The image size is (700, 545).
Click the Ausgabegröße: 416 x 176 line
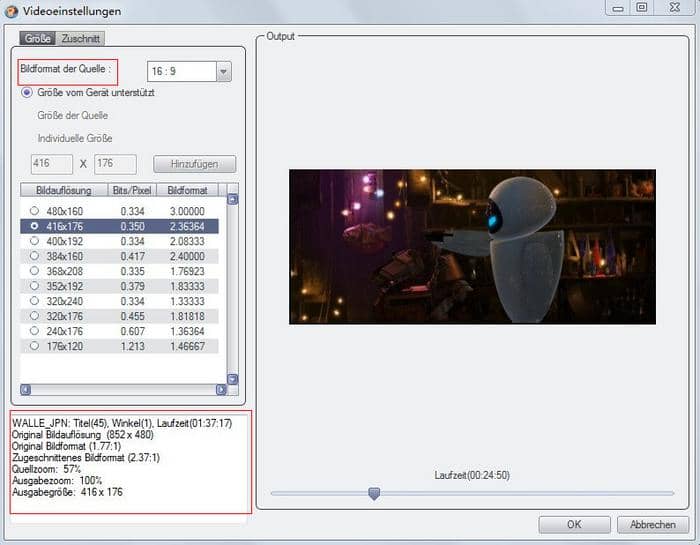click(67, 492)
